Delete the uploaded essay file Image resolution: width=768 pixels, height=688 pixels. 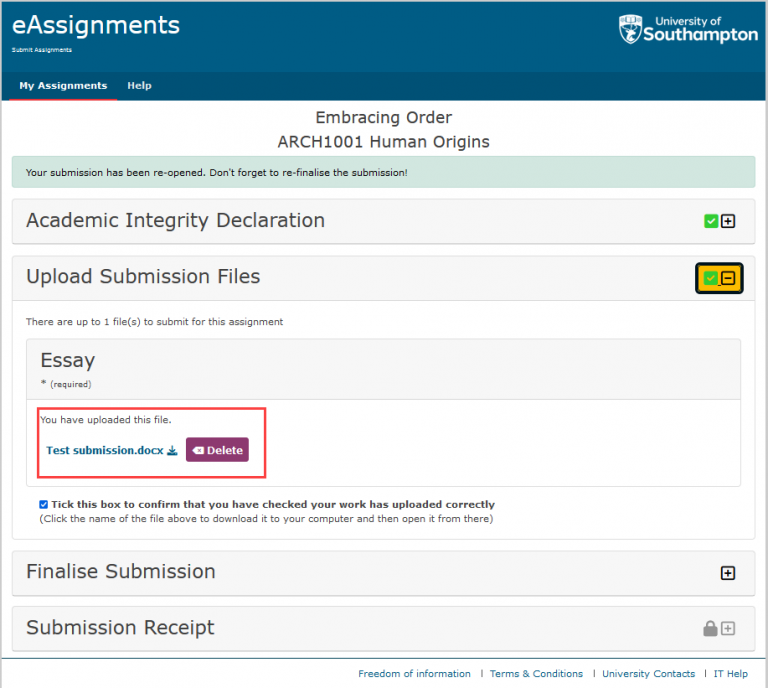tap(217, 451)
